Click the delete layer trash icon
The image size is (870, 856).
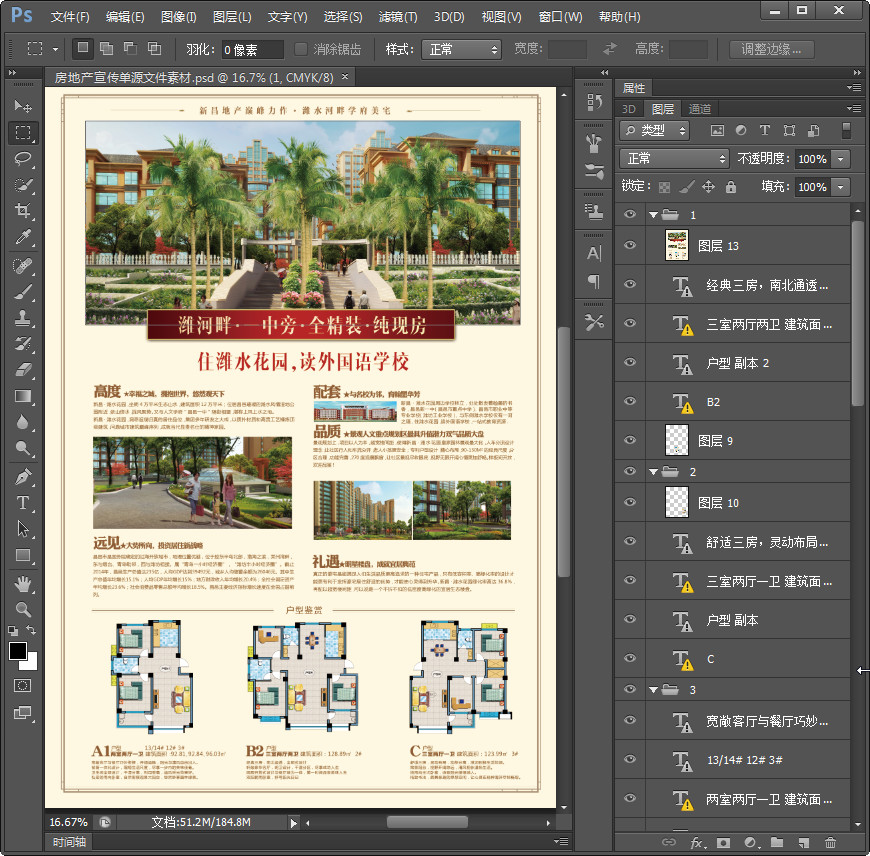(x=829, y=843)
